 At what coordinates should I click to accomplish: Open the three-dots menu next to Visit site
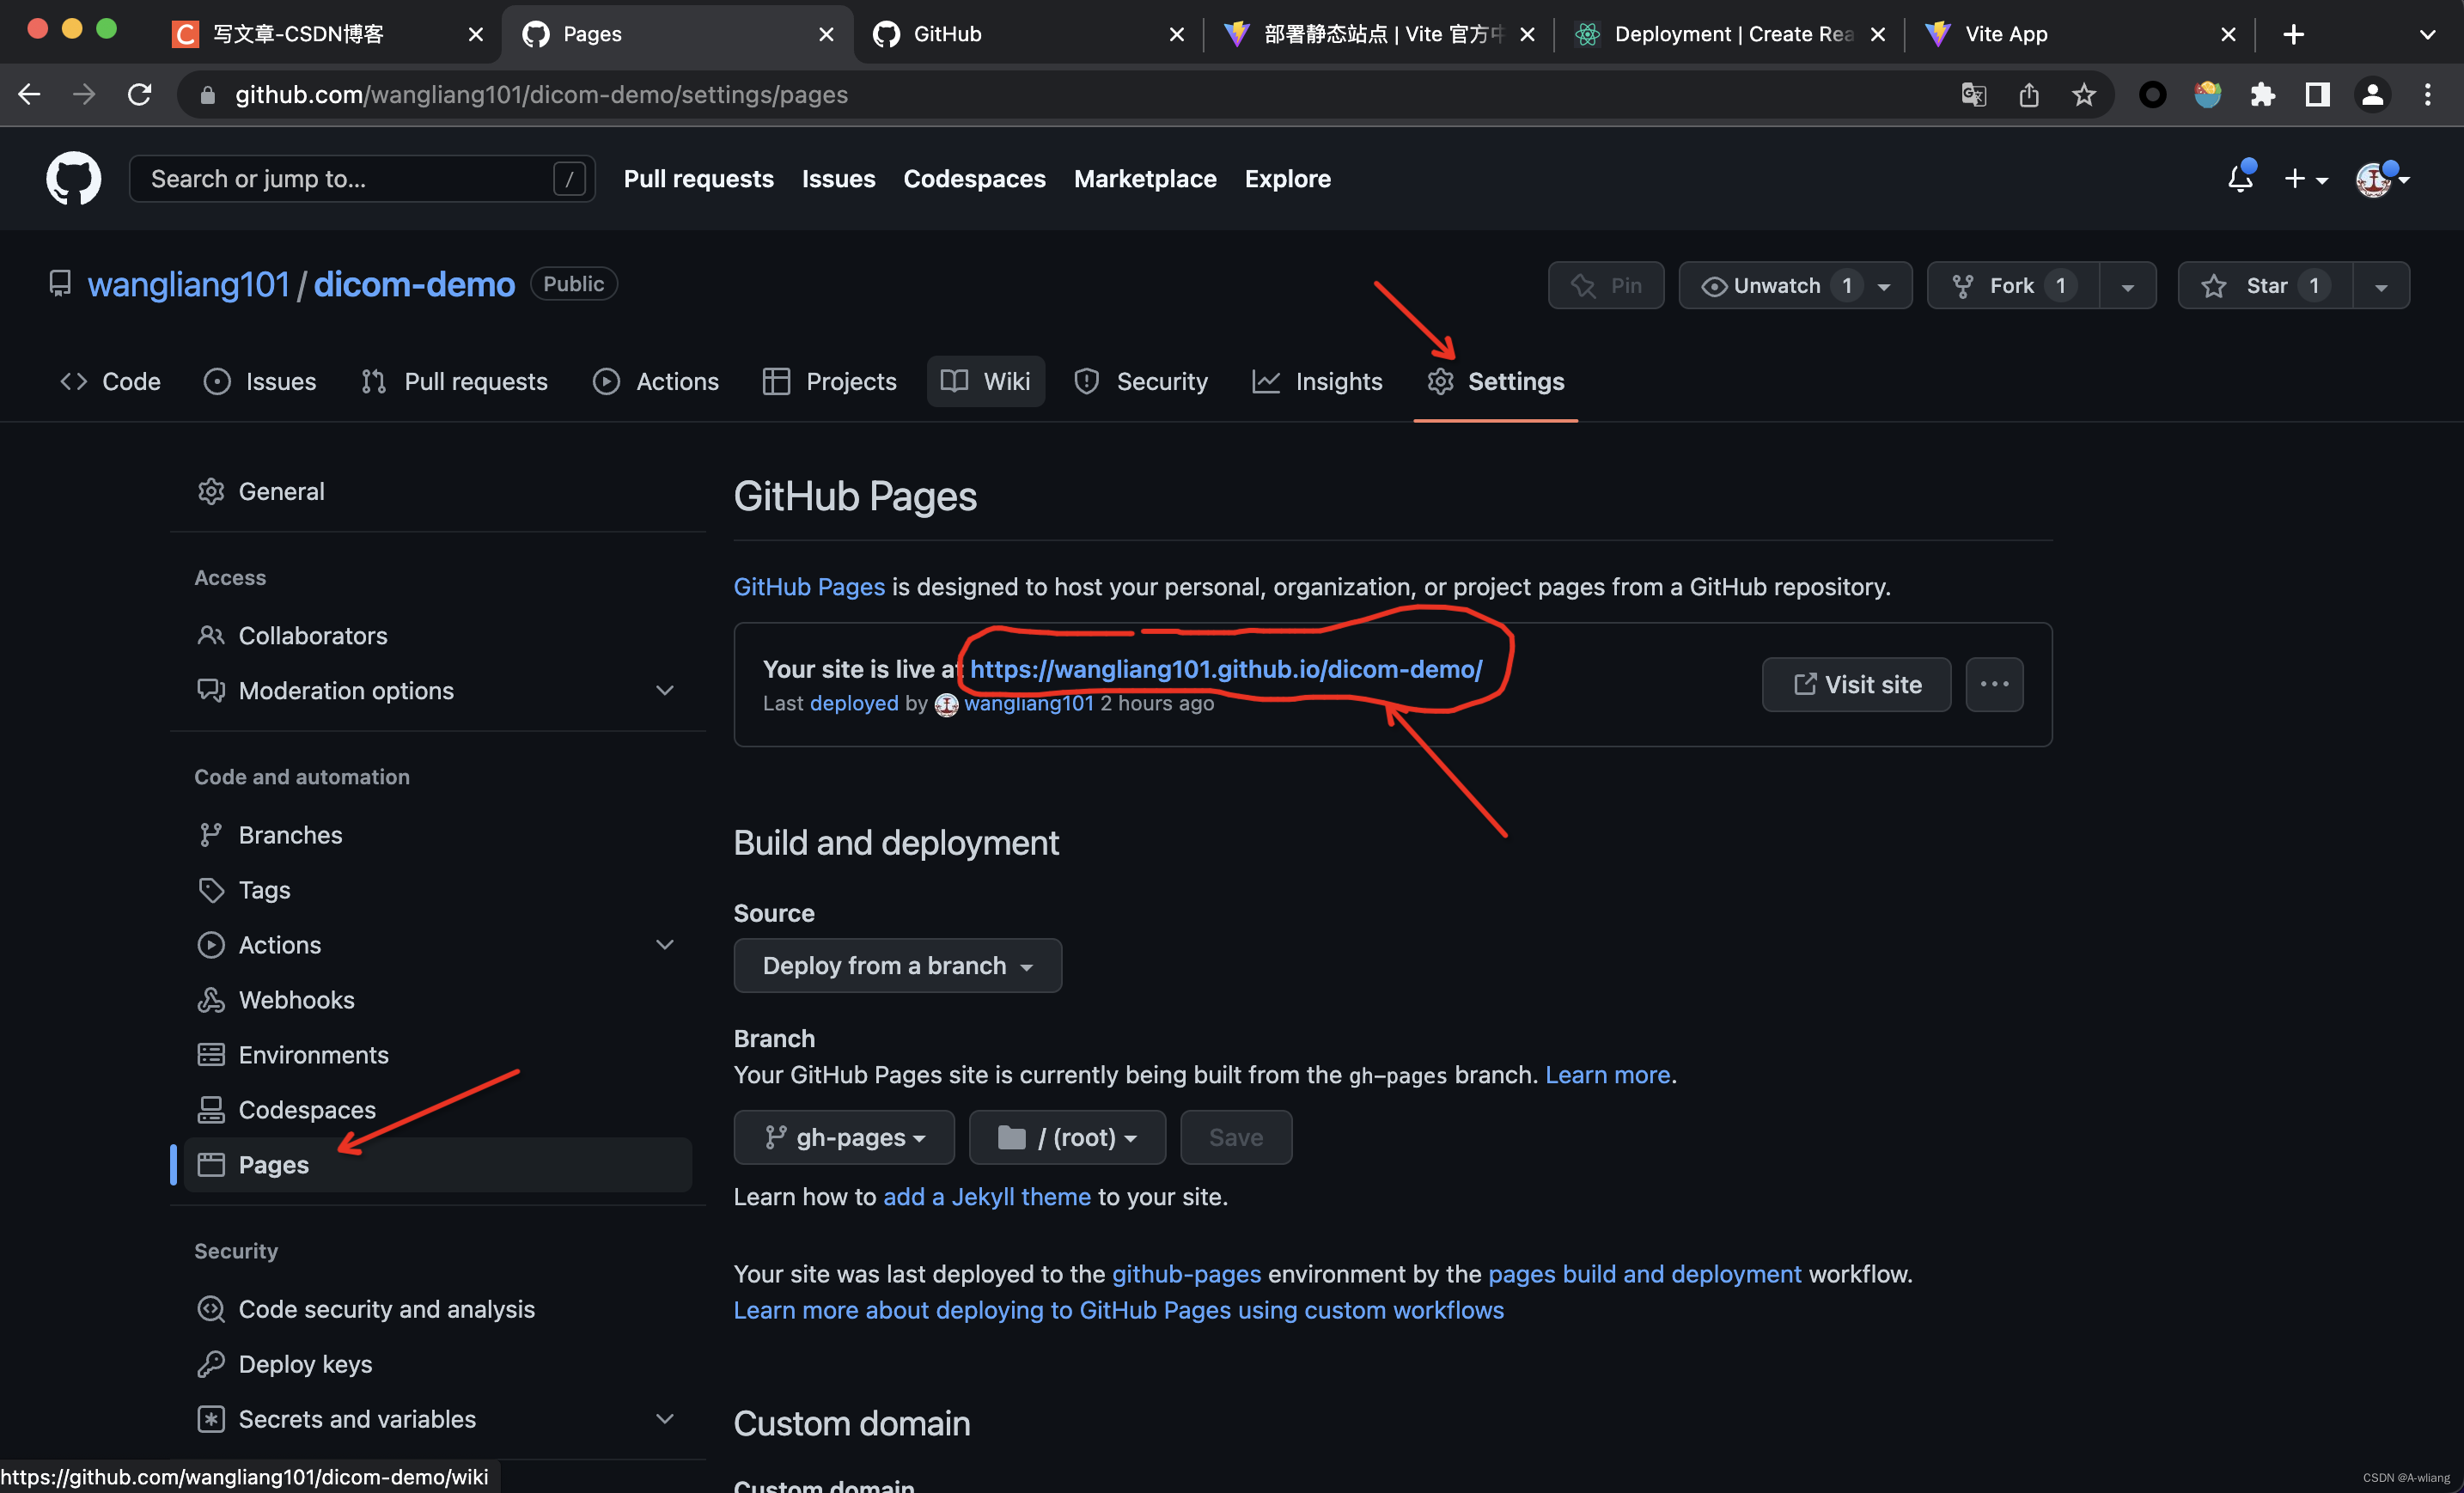[x=1993, y=684]
